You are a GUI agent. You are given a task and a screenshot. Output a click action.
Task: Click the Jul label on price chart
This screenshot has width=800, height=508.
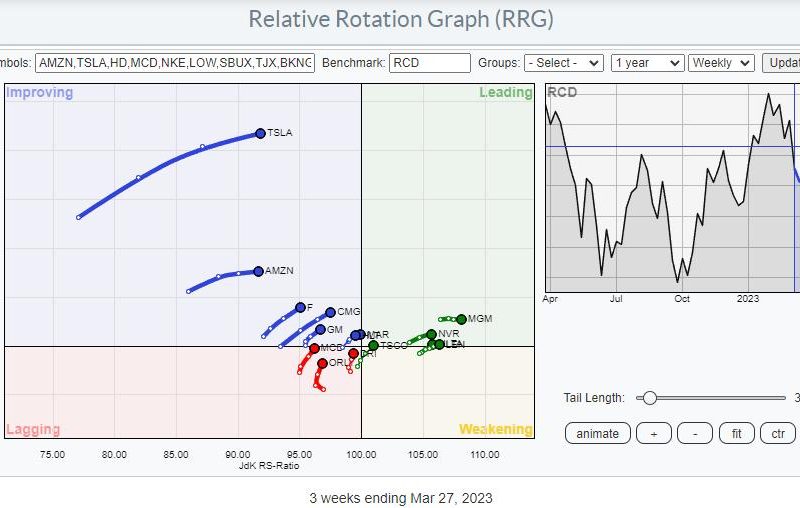[616, 299]
